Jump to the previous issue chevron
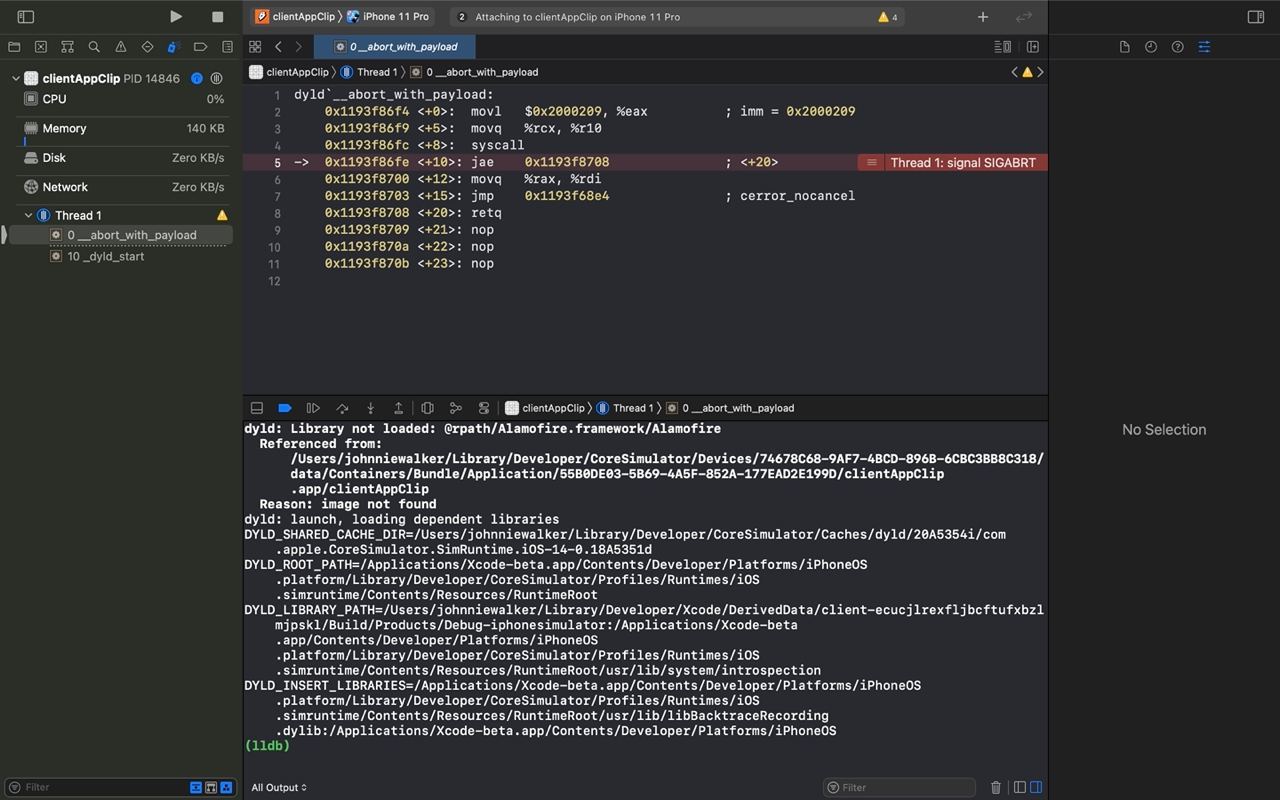 point(1014,72)
